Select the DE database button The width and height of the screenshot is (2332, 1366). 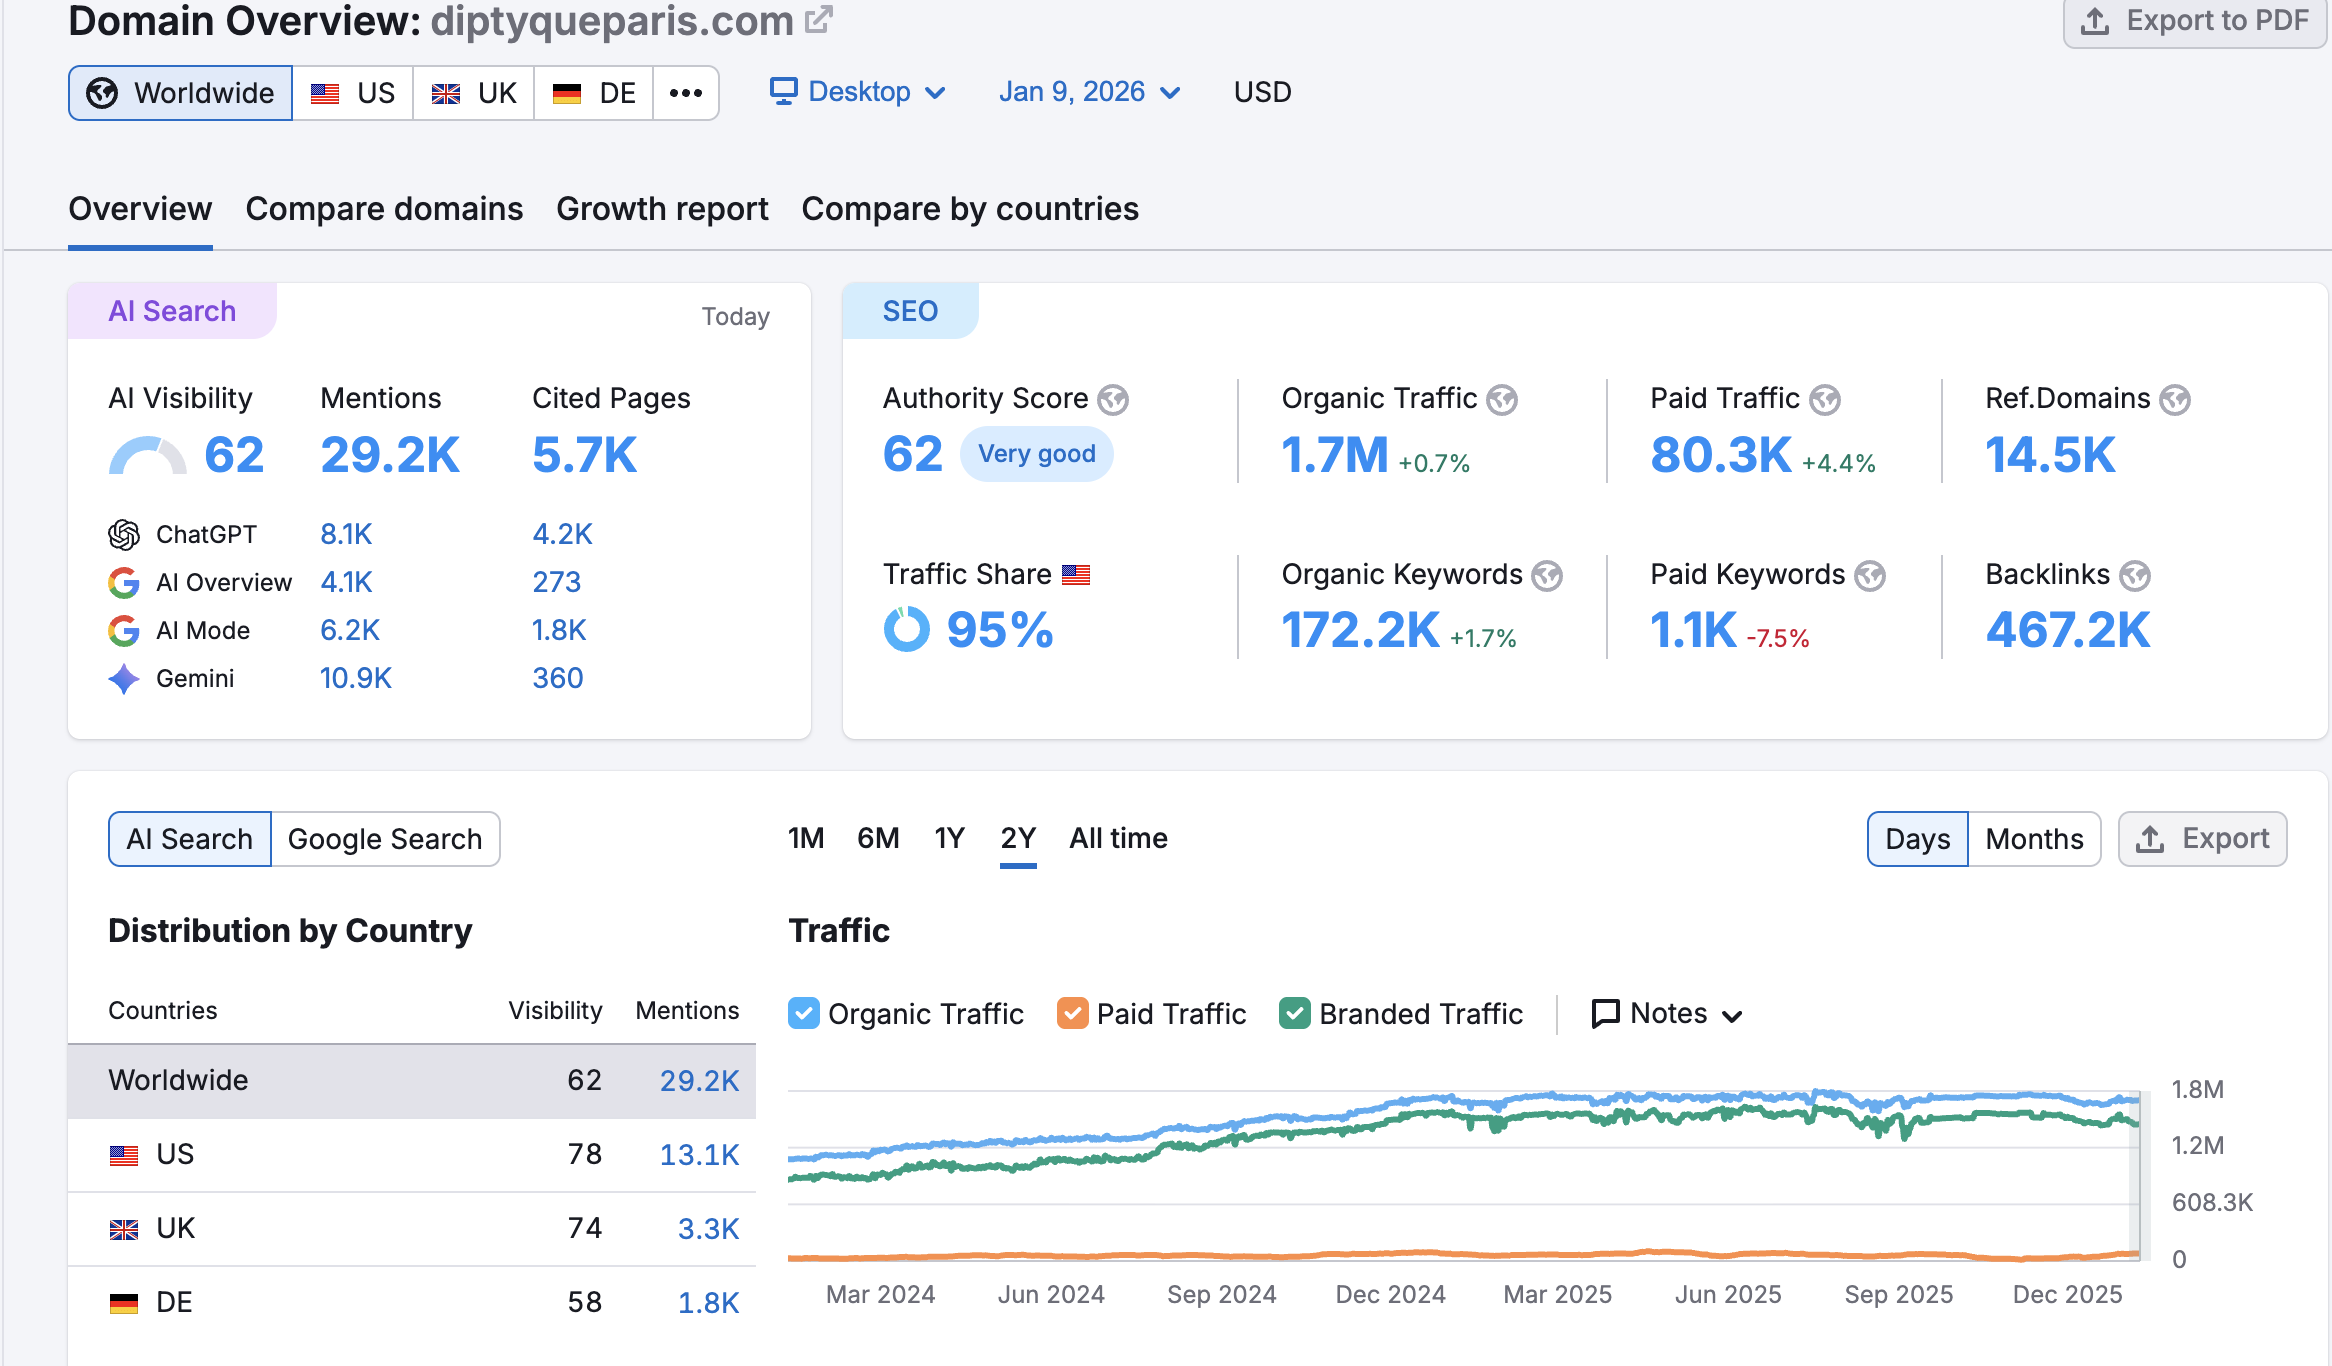pyautogui.click(x=594, y=93)
